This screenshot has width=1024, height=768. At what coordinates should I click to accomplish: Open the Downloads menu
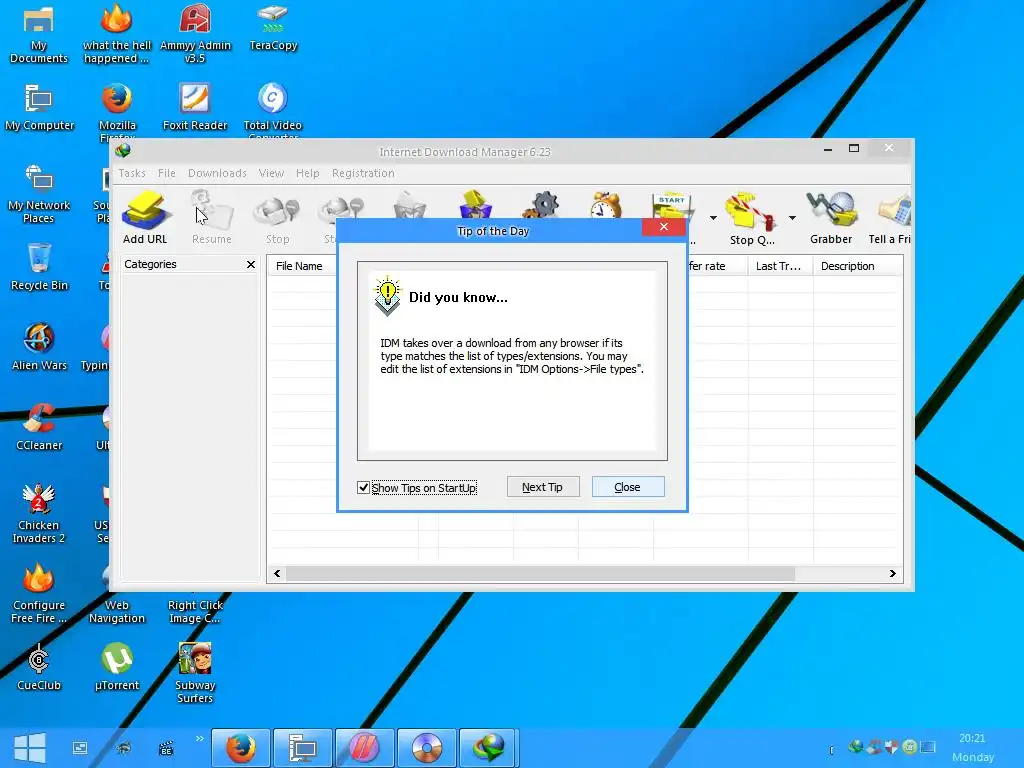tap(217, 173)
